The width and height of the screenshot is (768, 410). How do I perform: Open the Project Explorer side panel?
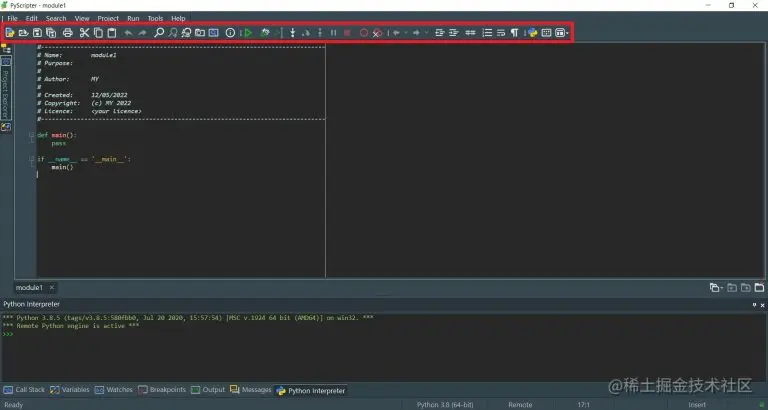pyautogui.click(x=5, y=88)
